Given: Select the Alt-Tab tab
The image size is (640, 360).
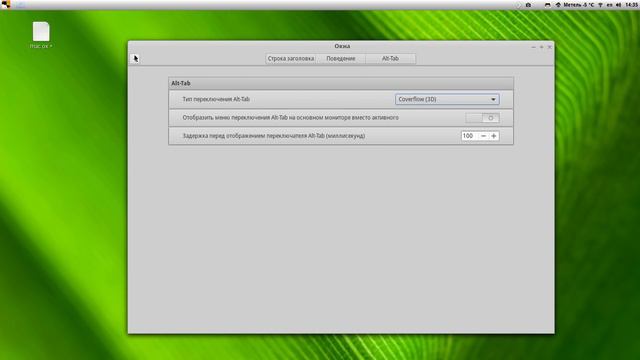Looking at the screenshot, I should coord(390,58).
